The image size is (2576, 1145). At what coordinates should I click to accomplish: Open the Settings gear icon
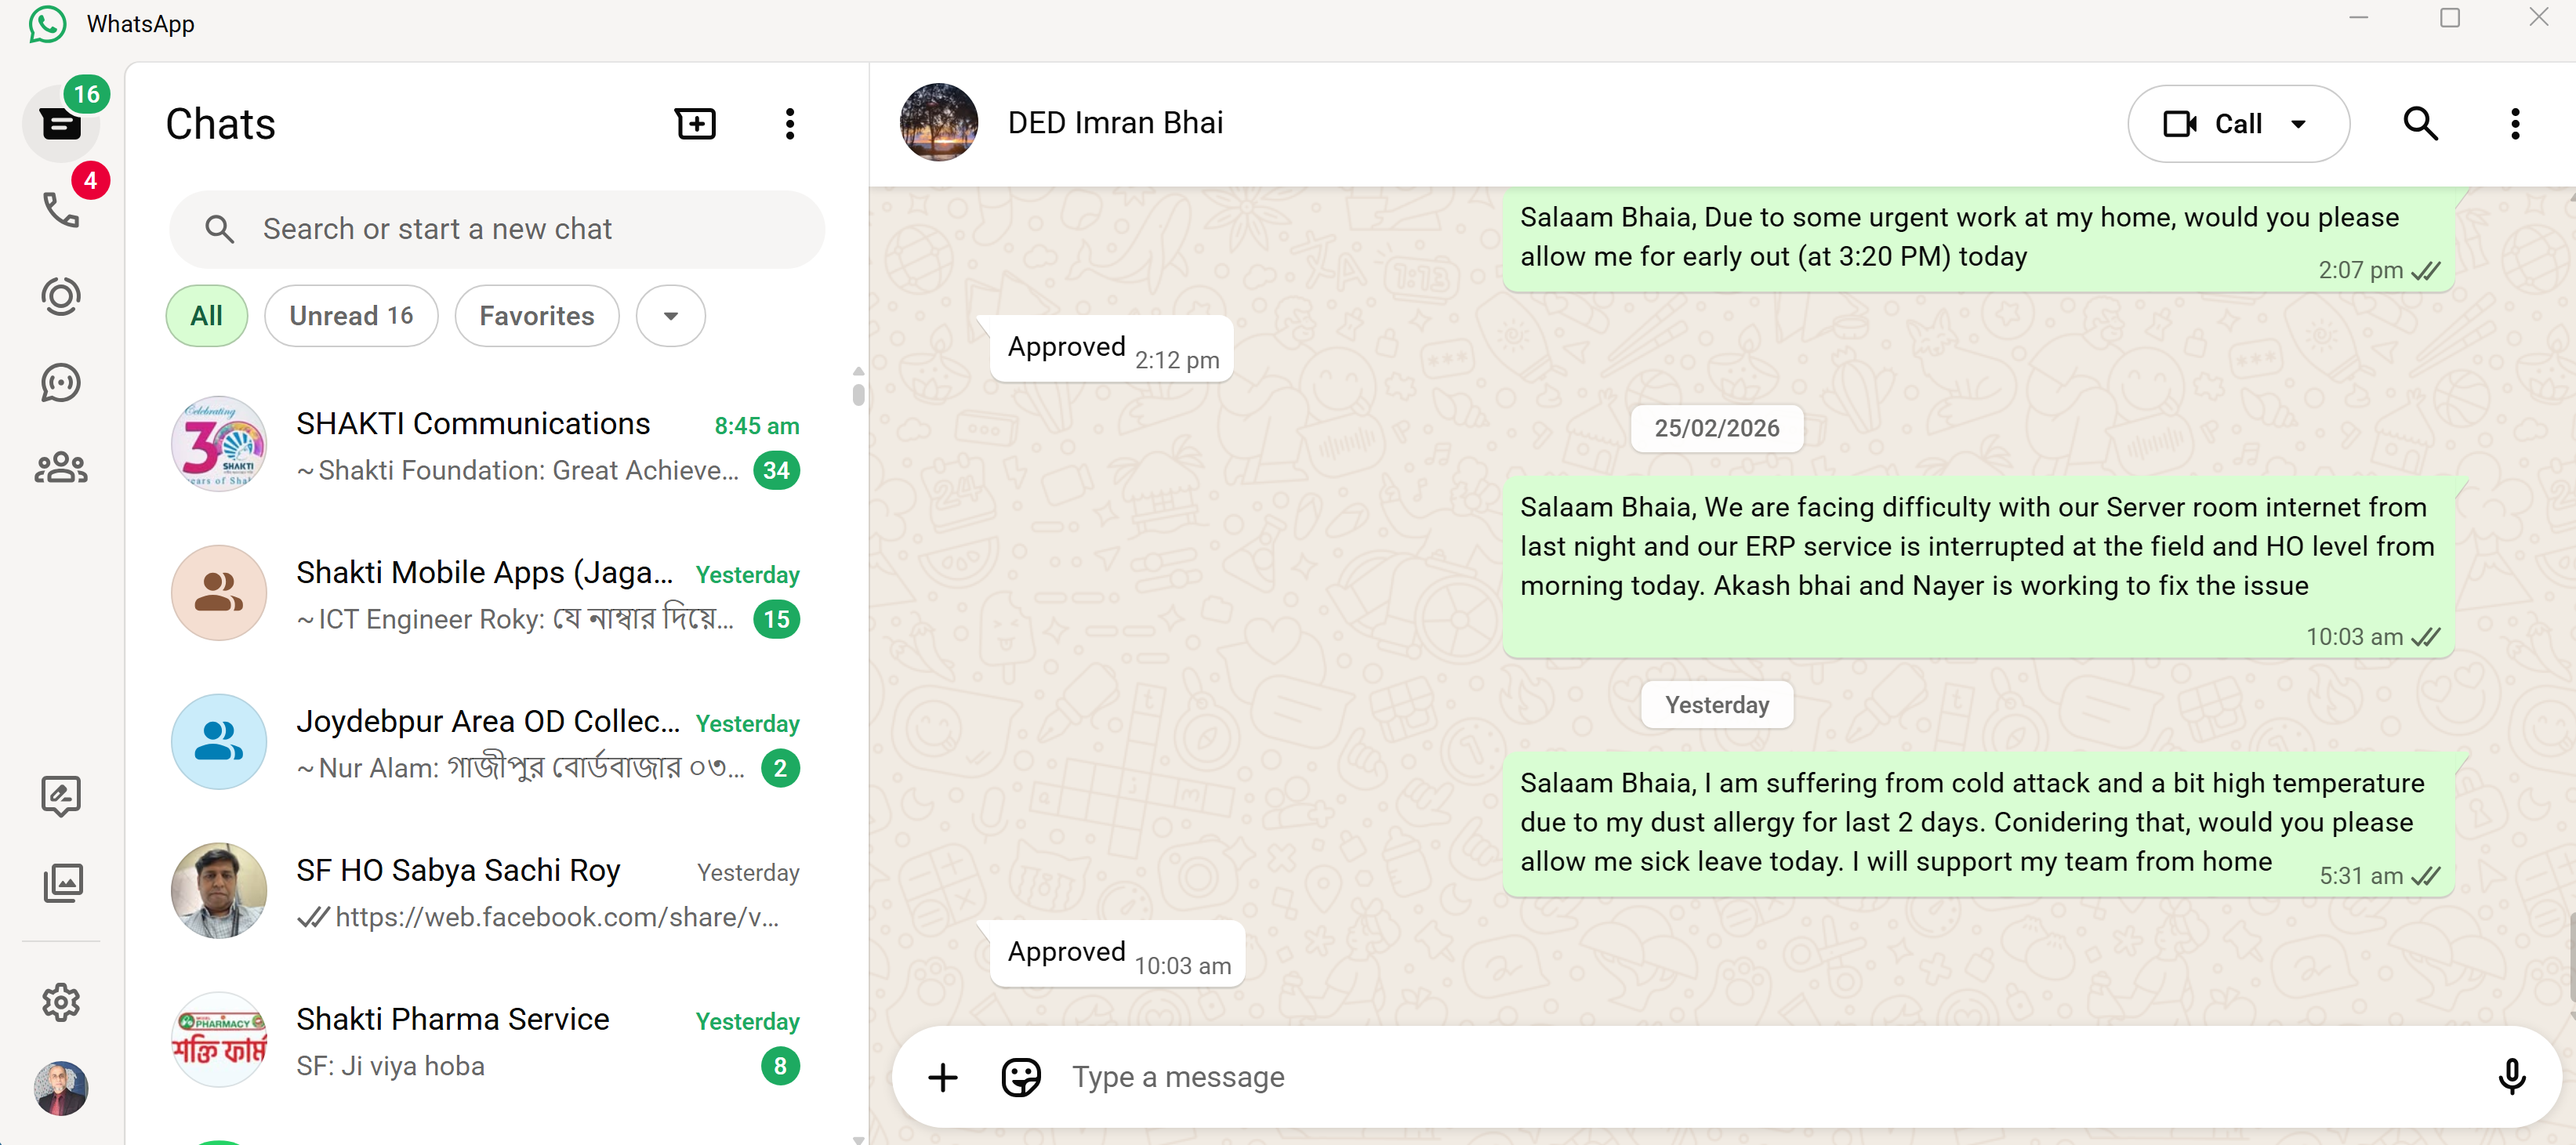coord(61,1002)
